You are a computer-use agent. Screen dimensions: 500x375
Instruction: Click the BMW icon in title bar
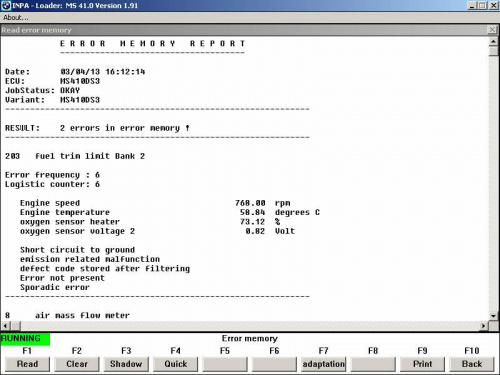(6, 5)
